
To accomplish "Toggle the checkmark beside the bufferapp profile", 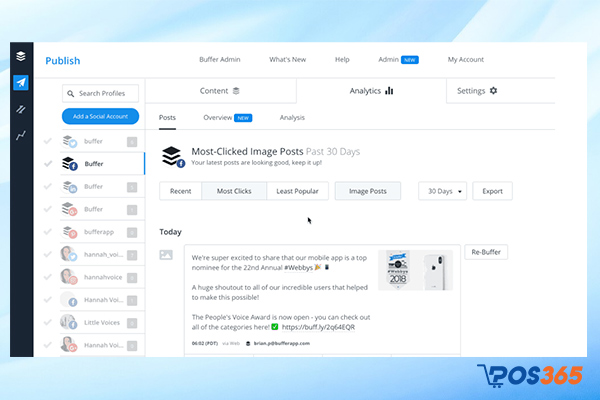I will (x=48, y=231).
